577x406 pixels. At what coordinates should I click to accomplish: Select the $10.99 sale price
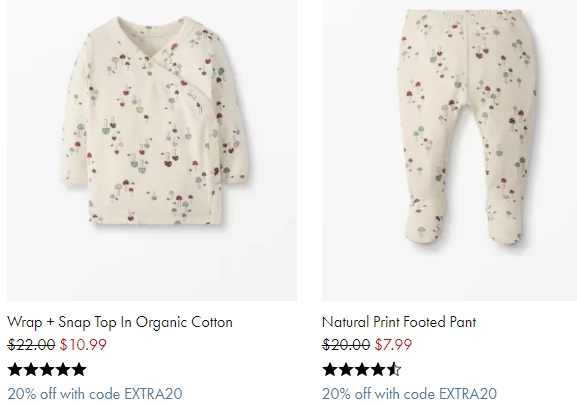84,345
